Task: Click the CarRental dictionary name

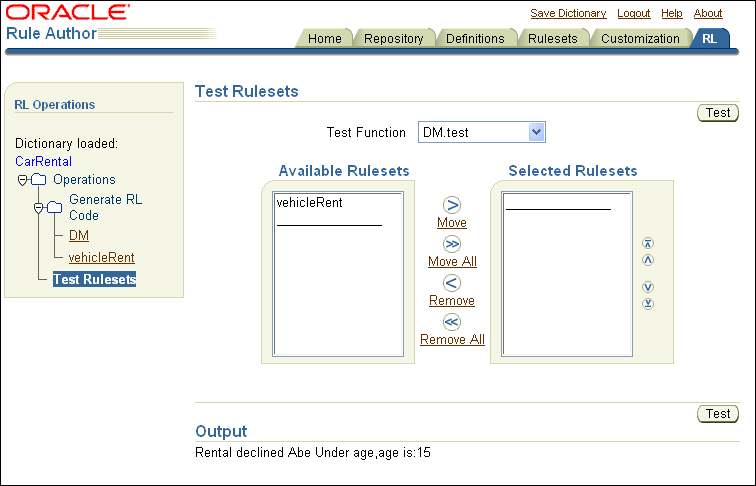Action: pos(43,162)
